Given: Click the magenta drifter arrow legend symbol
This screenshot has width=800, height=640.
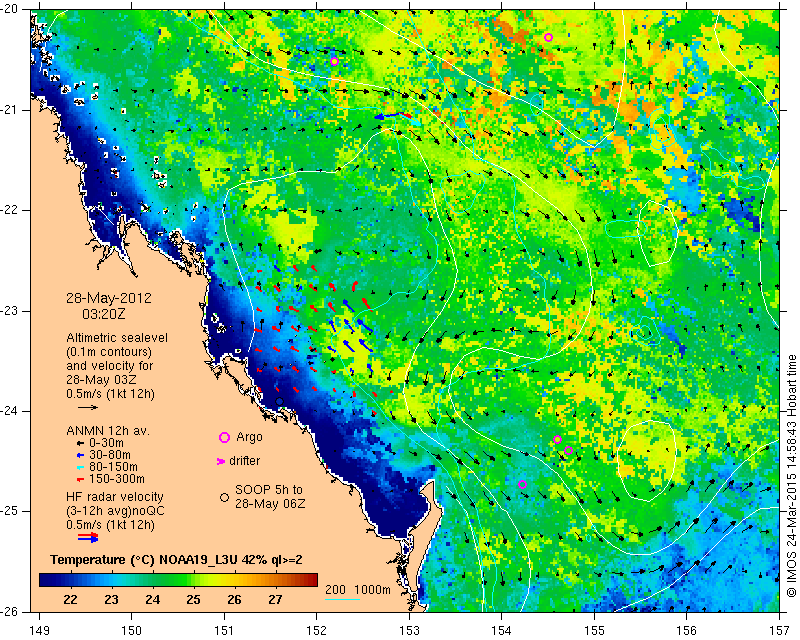Looking at the screenshot, I should pyautogui.click(x=221, y=461).
